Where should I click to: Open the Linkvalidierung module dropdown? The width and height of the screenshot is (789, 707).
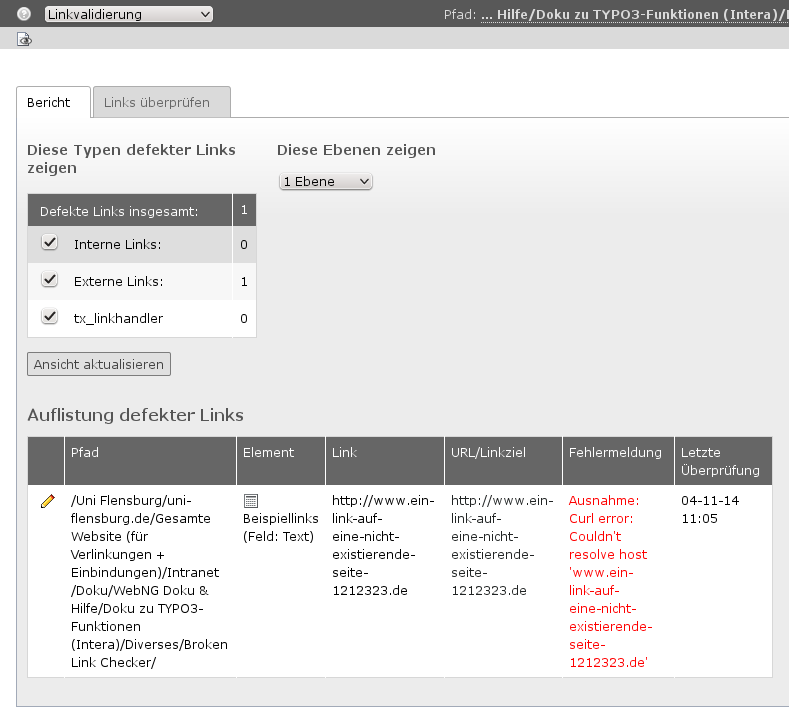(x=128, y=14)
